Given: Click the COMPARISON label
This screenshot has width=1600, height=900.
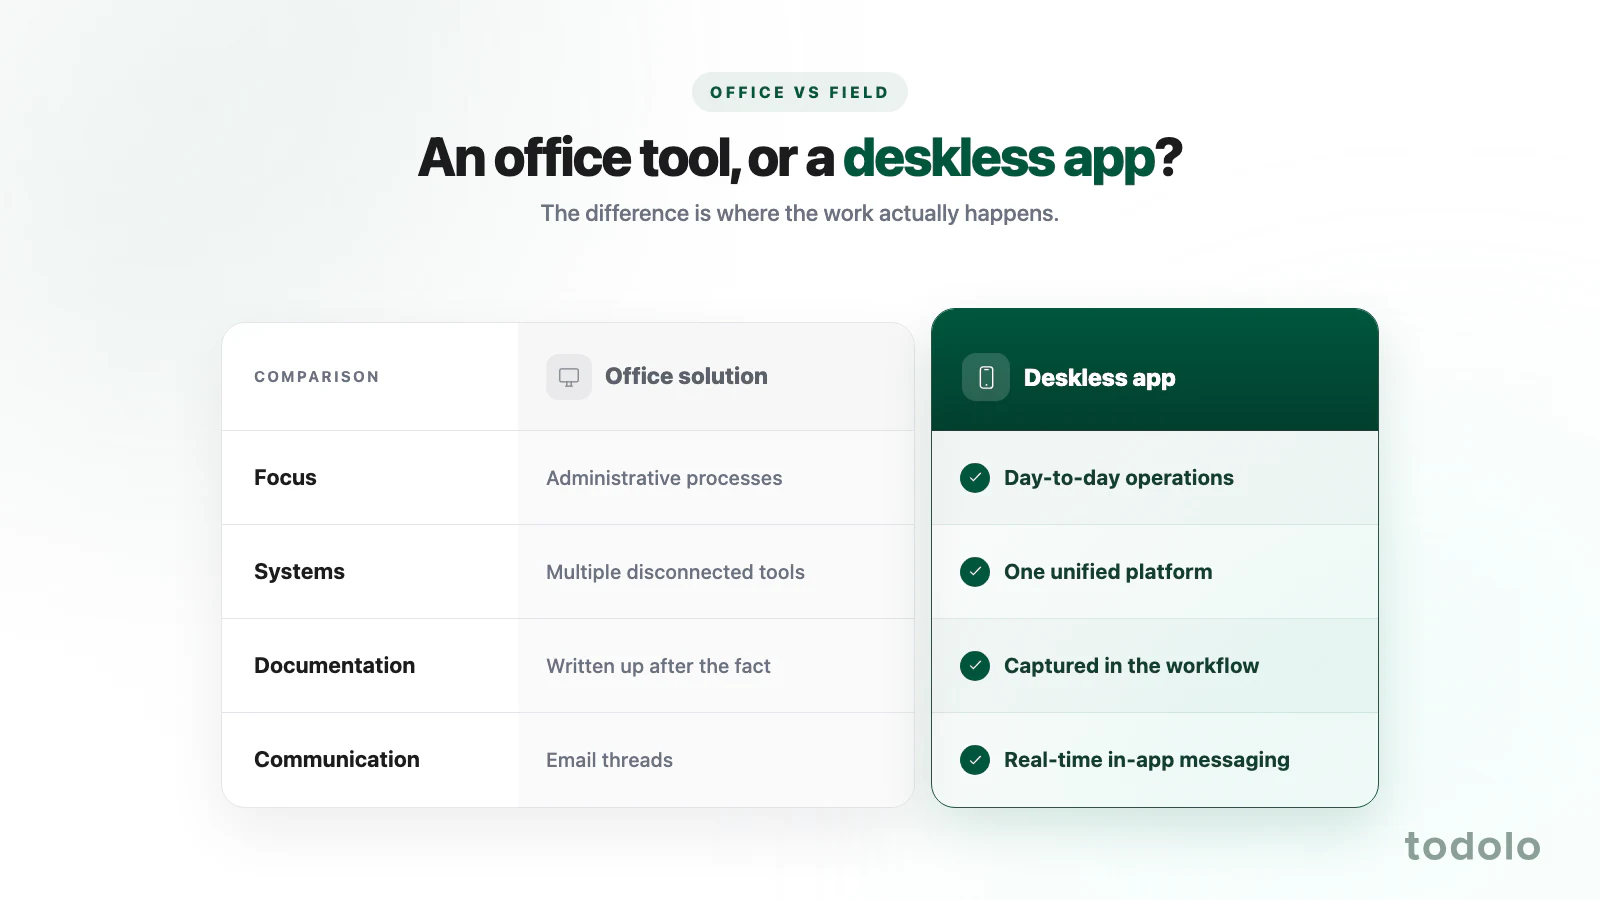Looking at the screenshot, I should point(317,377).
